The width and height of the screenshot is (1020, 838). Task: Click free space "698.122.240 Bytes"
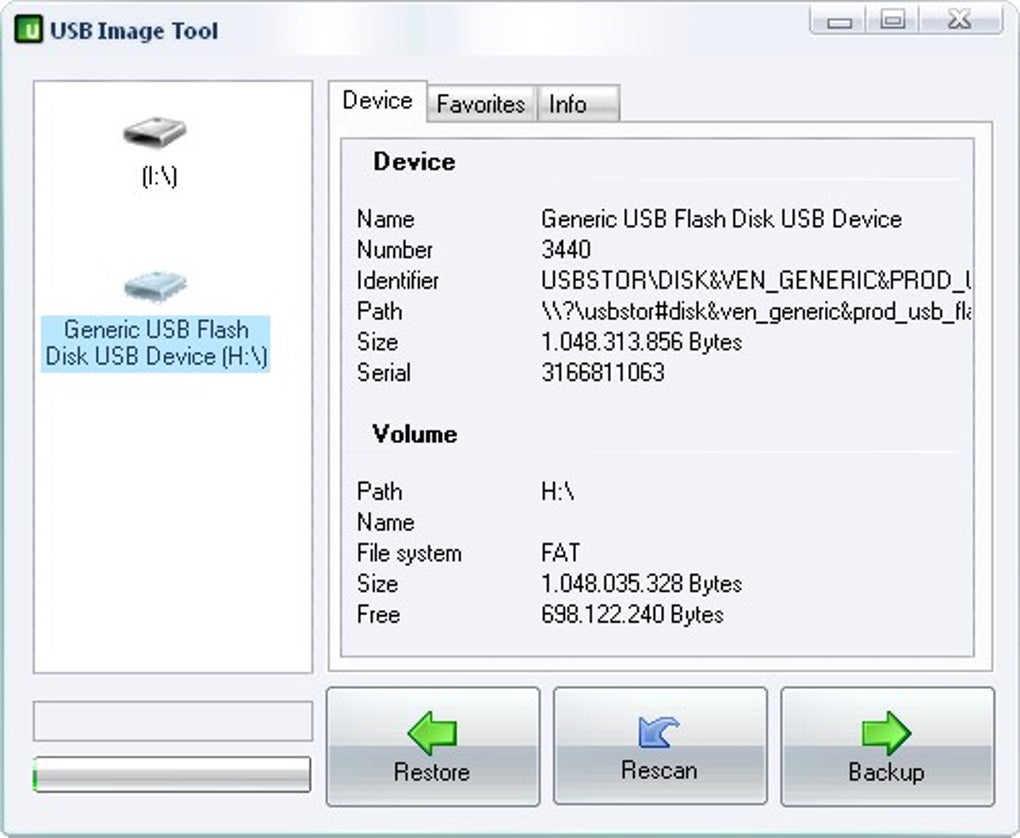[632, 615]
